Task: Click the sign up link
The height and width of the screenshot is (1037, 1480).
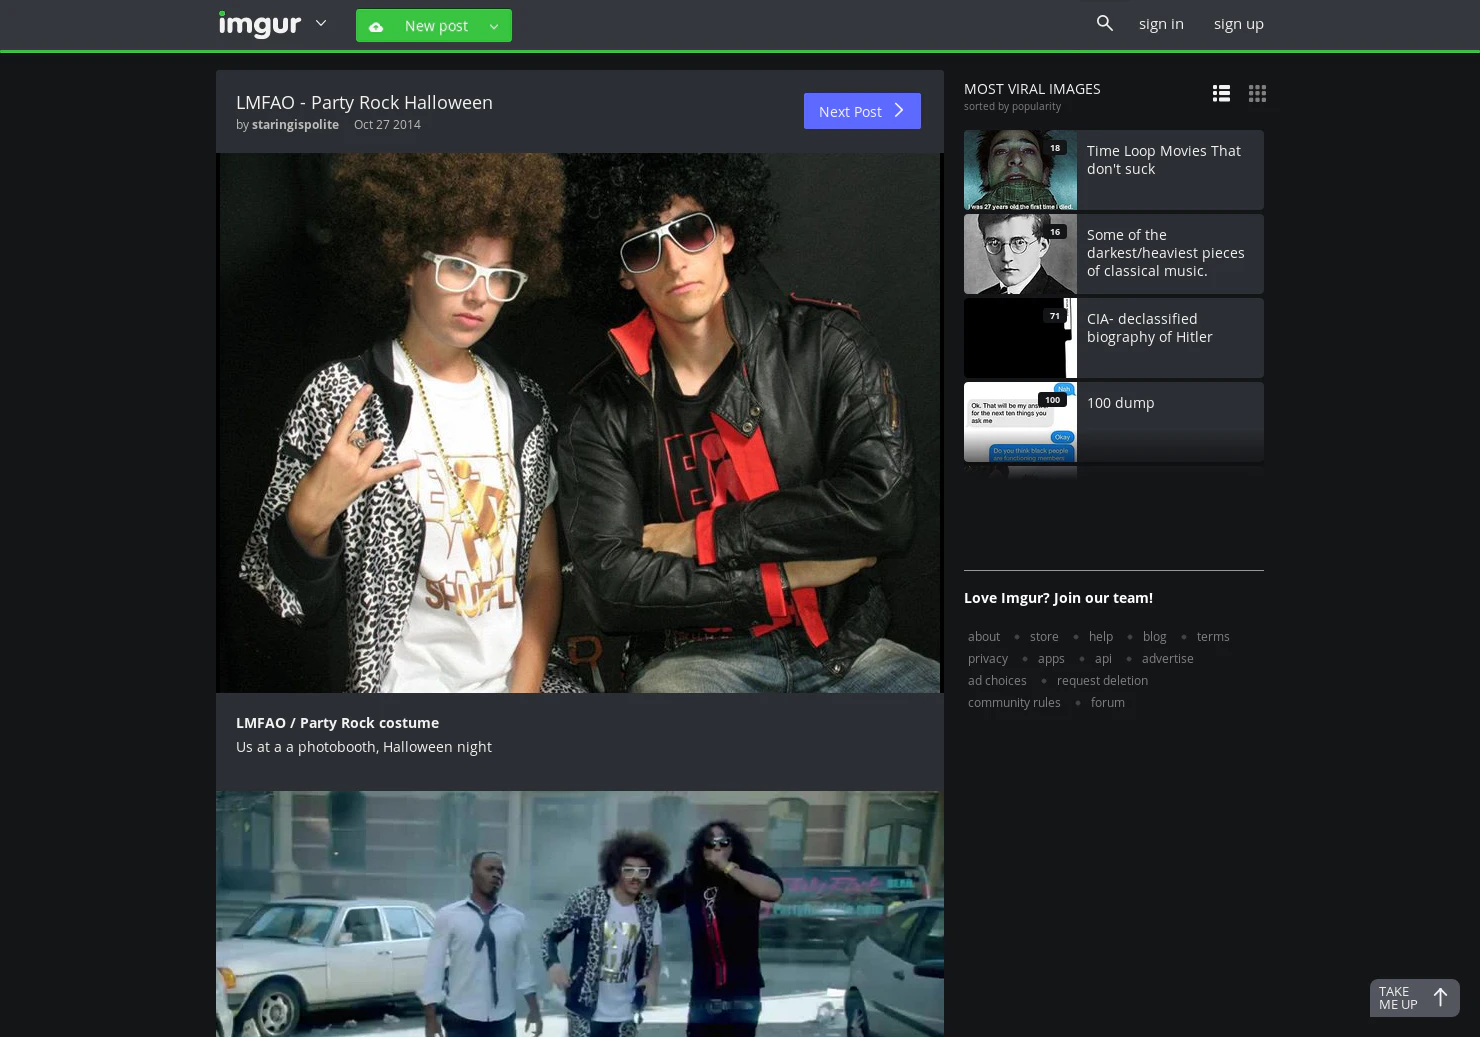Action: coord(1239,23)
